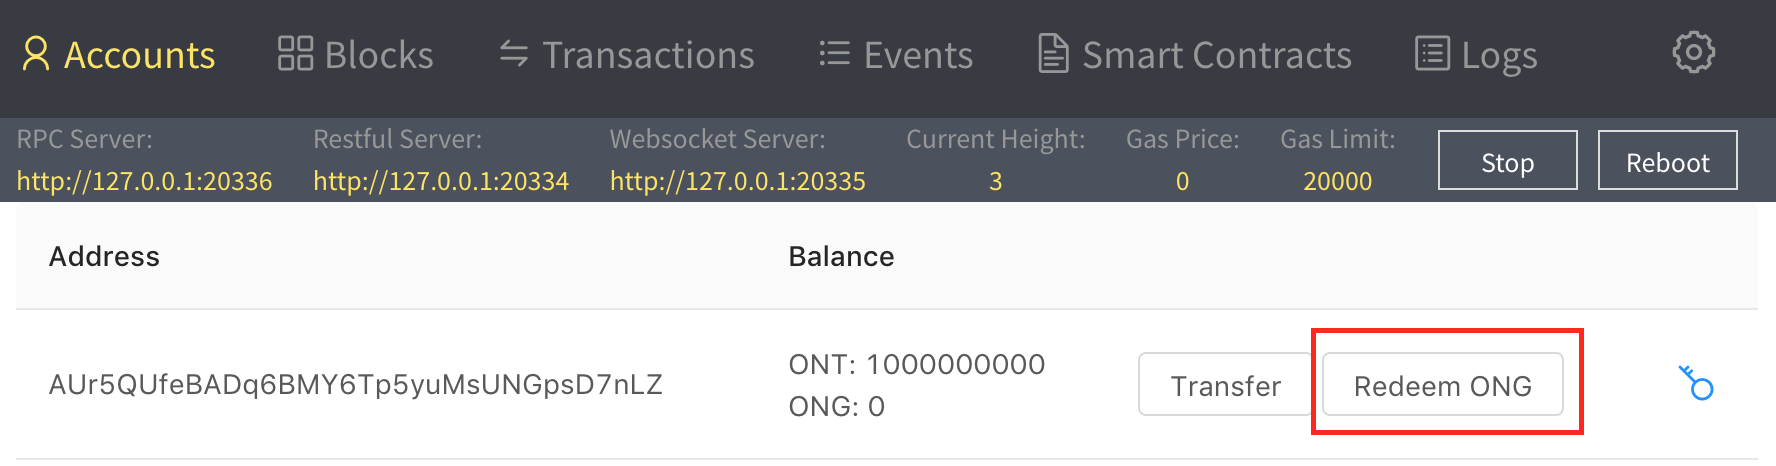1776x466 pixels.
Task: Click the RPC Server URL ending 20336
Action: [x=145, y=181]
